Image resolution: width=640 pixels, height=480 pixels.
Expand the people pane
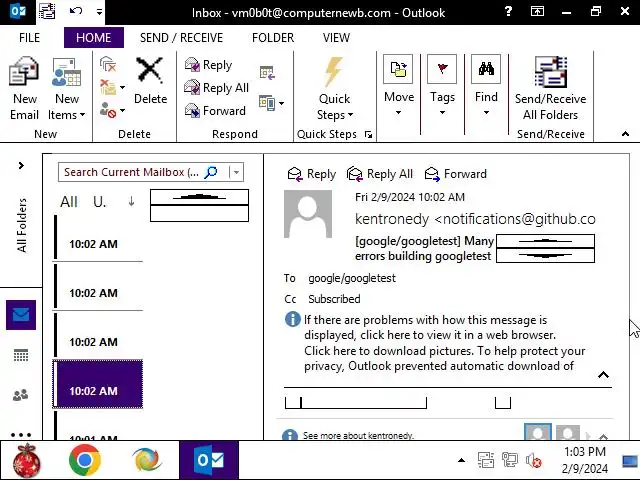(603, 437)
